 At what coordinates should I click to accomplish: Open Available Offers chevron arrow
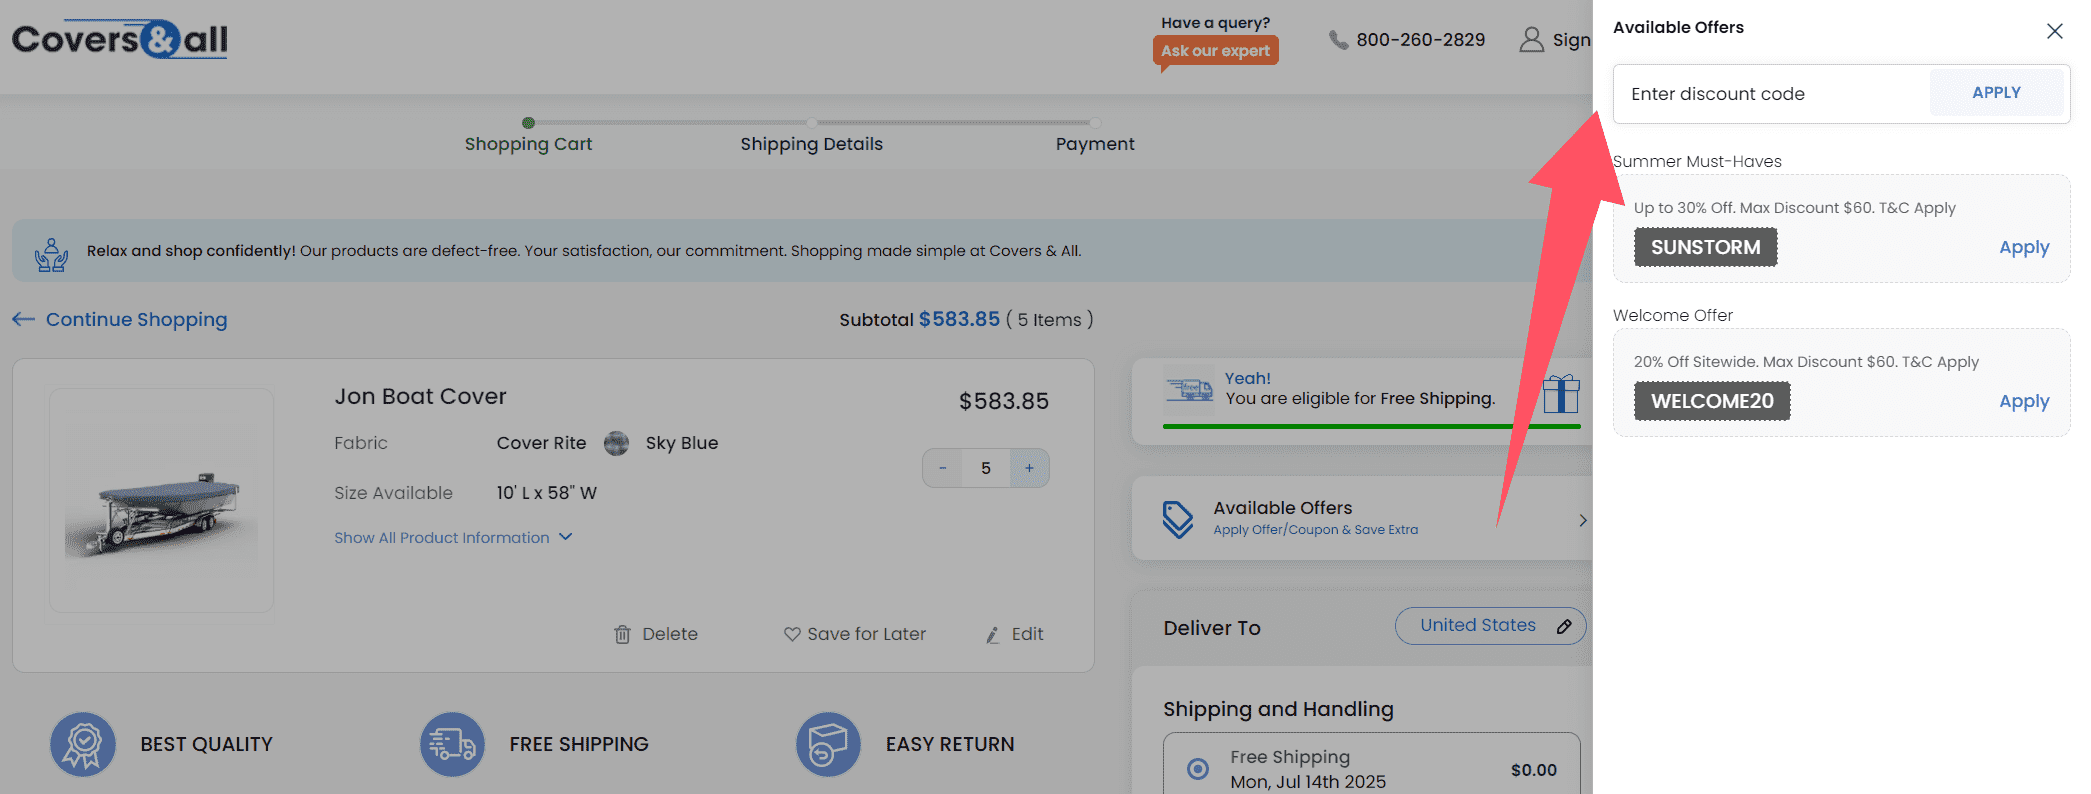click(1582, 520)
